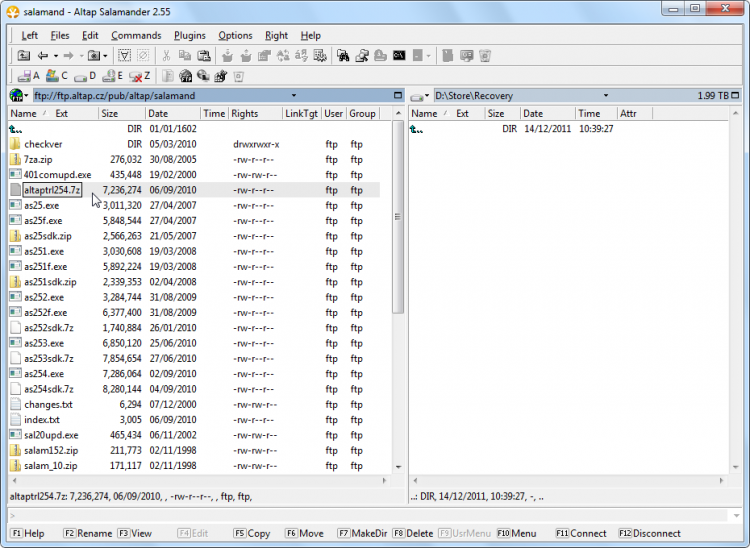The width and height of the screenshot is (750, 548).
Task: Click left panel scroll down arrow
Action: 398,467
